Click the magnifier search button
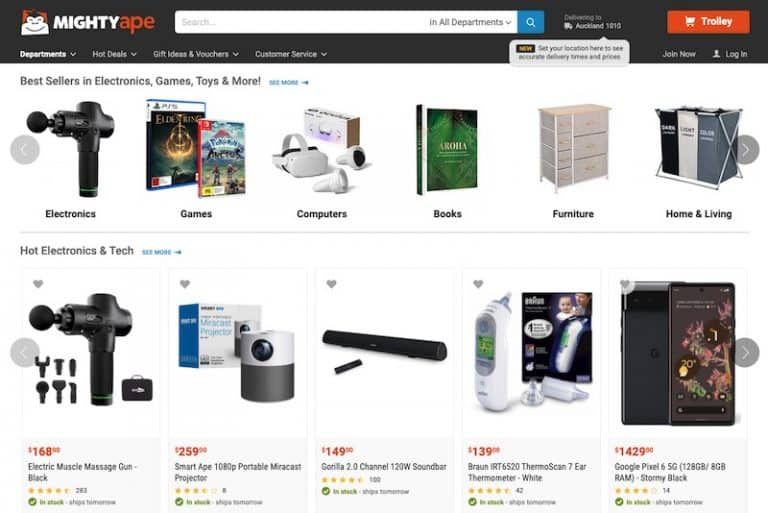 [x=530, y=22]
